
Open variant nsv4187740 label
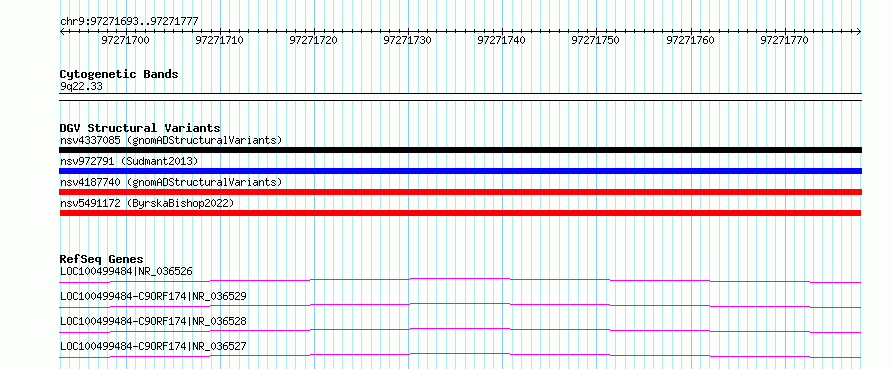171,182
